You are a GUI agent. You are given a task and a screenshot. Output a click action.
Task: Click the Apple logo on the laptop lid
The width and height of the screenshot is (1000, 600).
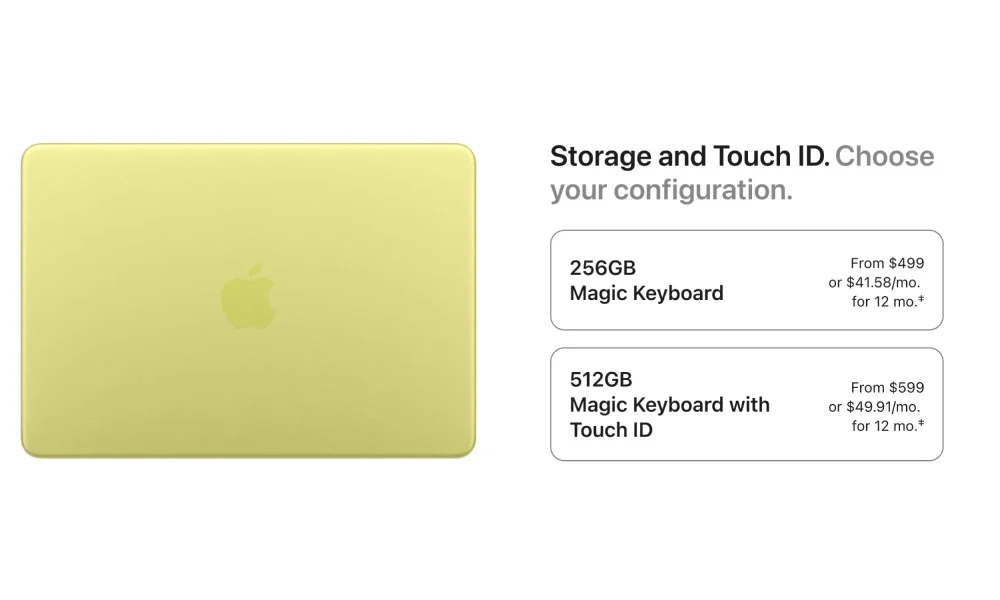pyautogui.click(x=247, y=297)
